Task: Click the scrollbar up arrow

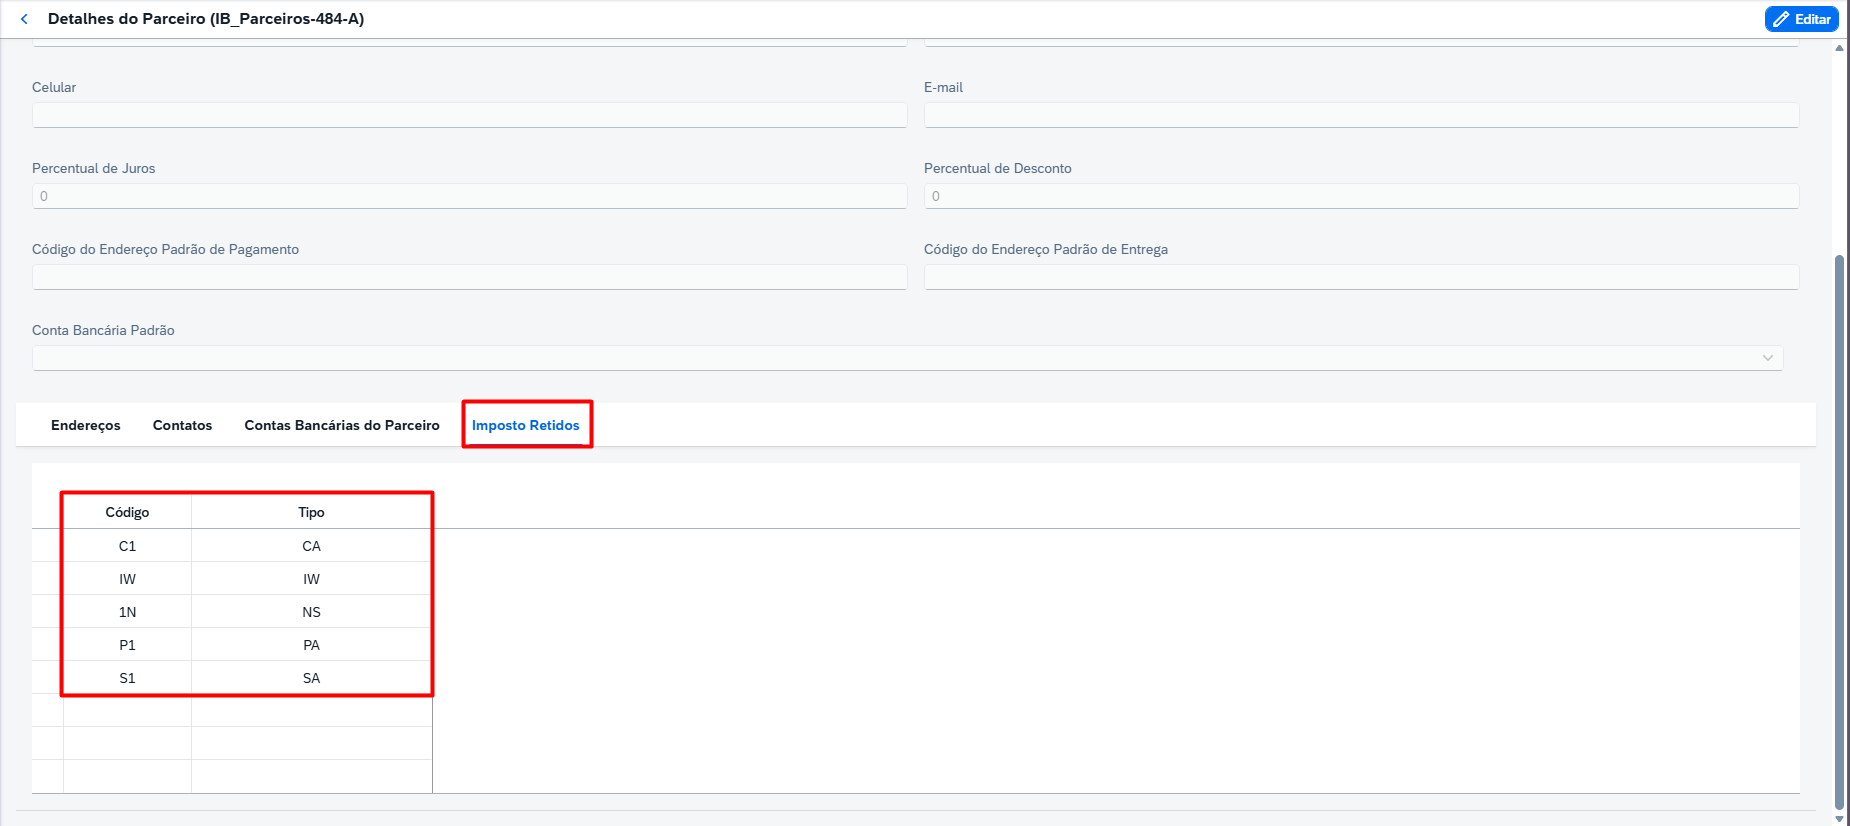Action: click(x=1839, y=48)
